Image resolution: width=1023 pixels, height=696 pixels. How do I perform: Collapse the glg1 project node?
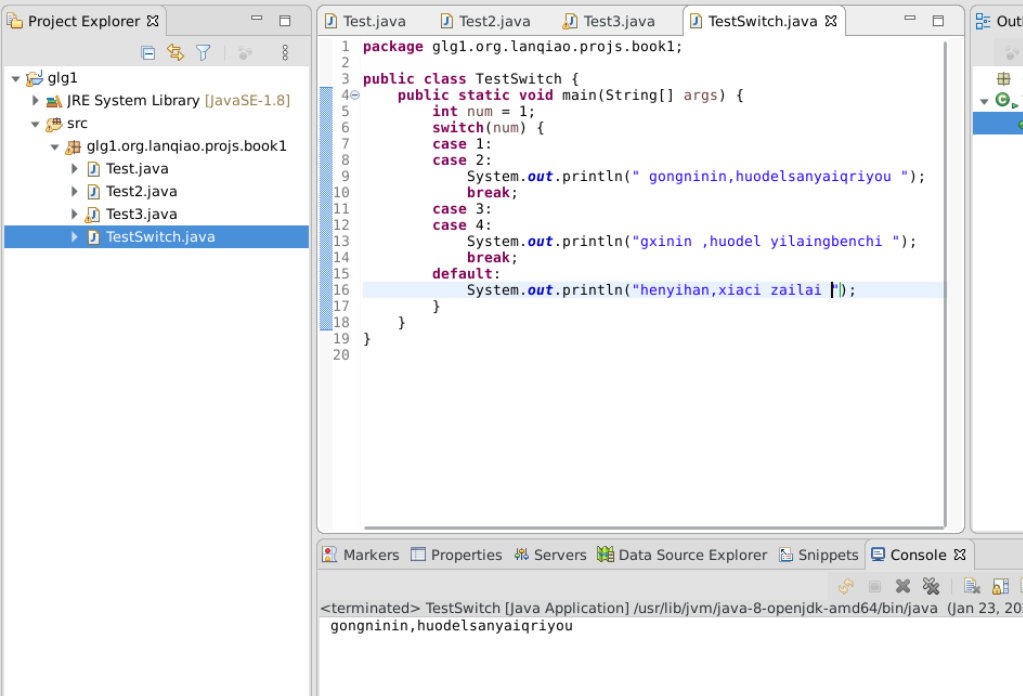[x=16, y=78]
